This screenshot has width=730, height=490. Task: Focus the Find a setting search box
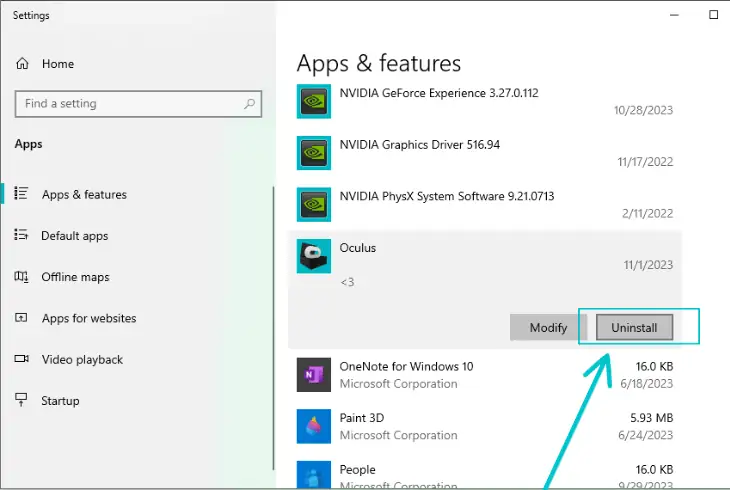pyautogui.click(x=138, y=103)
